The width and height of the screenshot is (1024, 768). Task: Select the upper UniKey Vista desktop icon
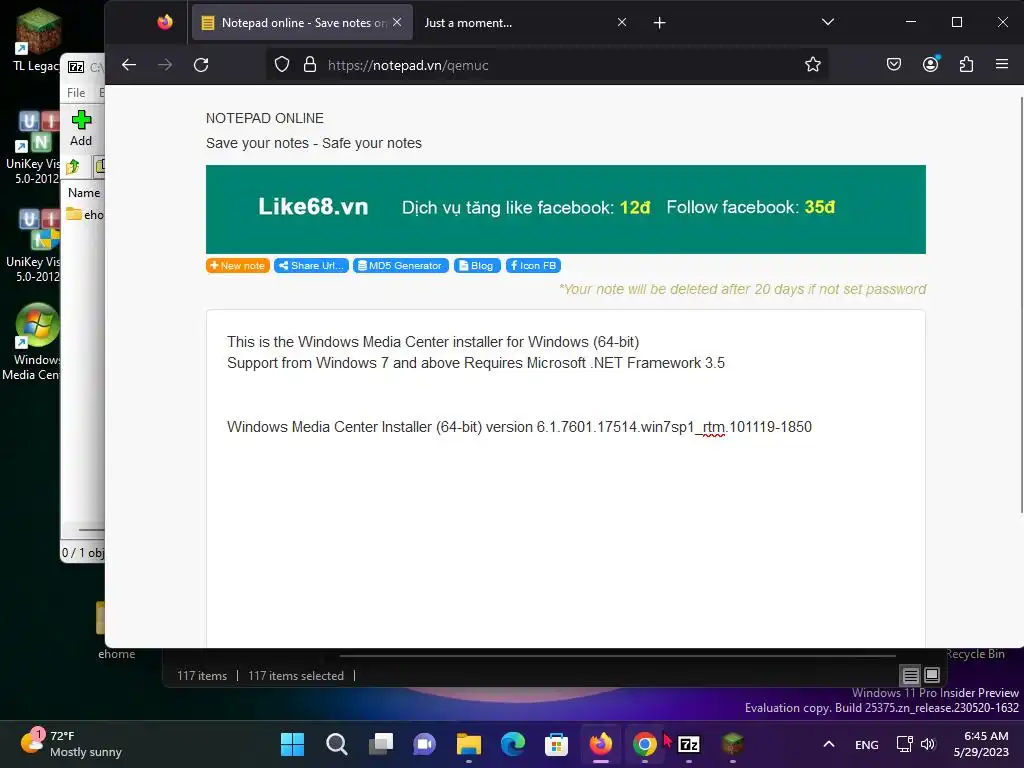click(x=34, y=147)
